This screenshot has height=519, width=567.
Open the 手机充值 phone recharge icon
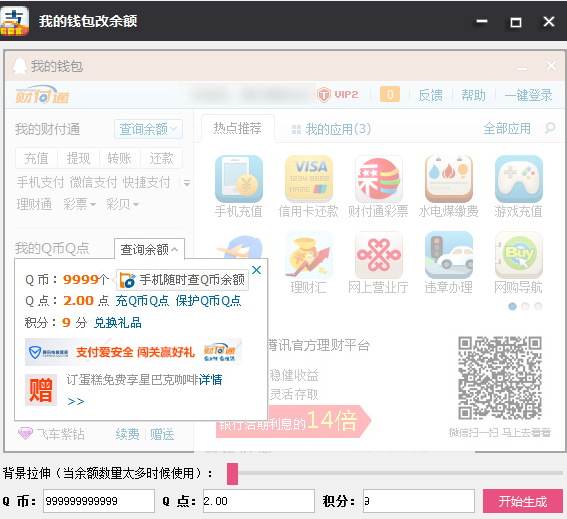point(239,179)
